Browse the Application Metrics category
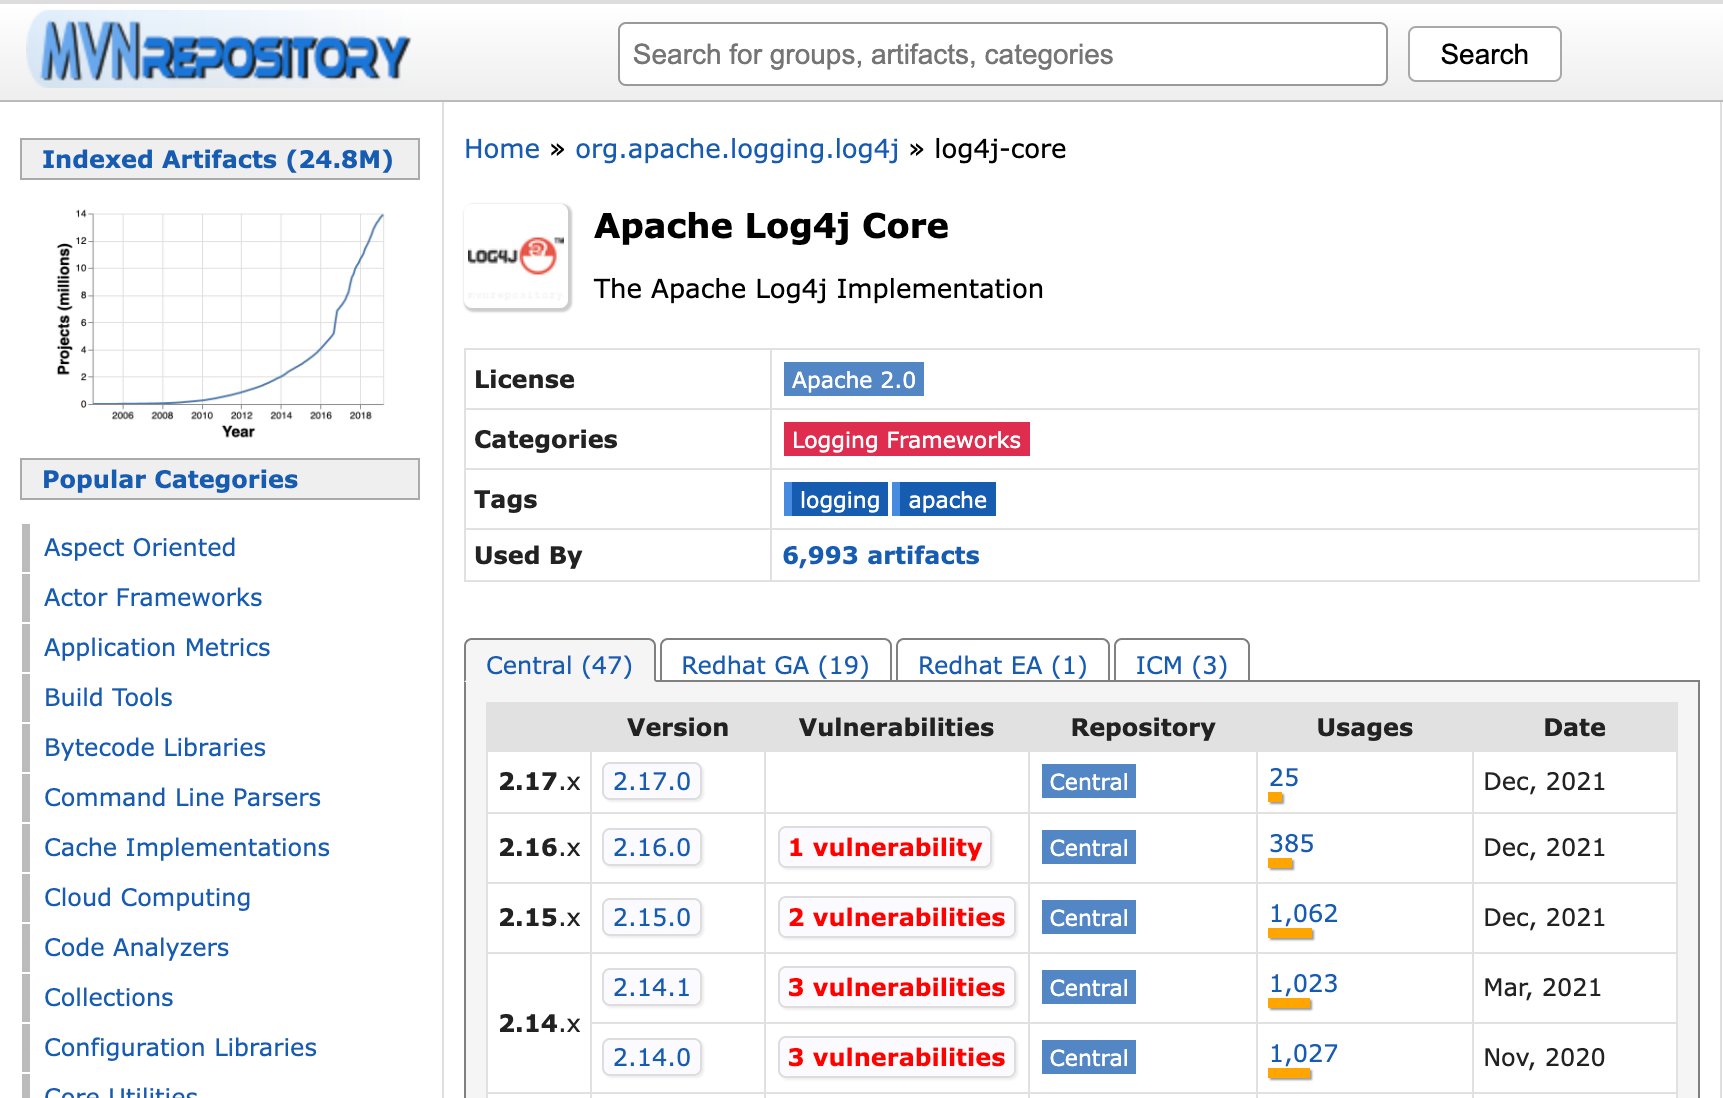Viewport: 1723px width, 1098px height. click(x=157, y=648)
